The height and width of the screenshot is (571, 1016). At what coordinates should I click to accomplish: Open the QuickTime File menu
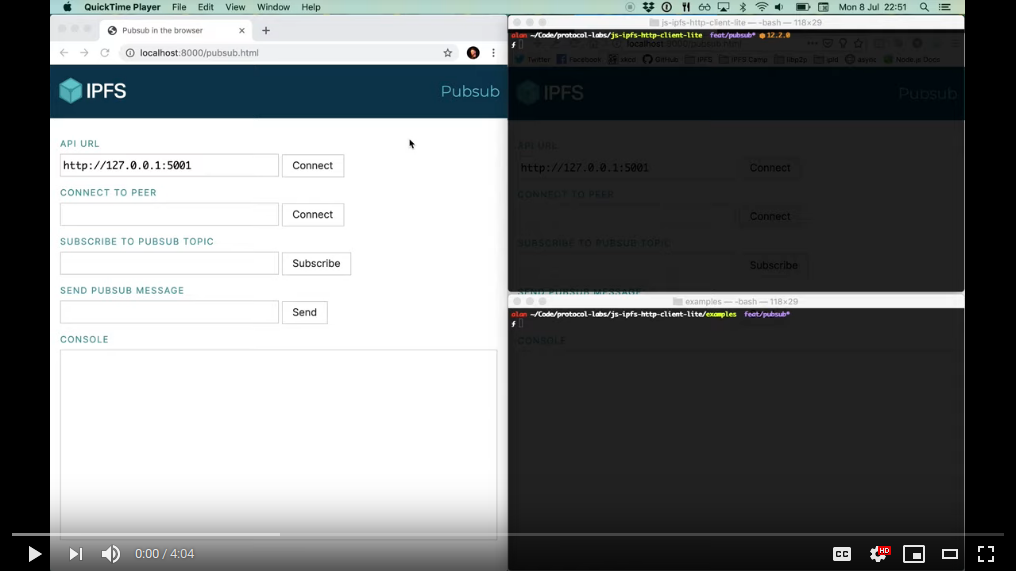pyautogui.click(x=179, y=7)
